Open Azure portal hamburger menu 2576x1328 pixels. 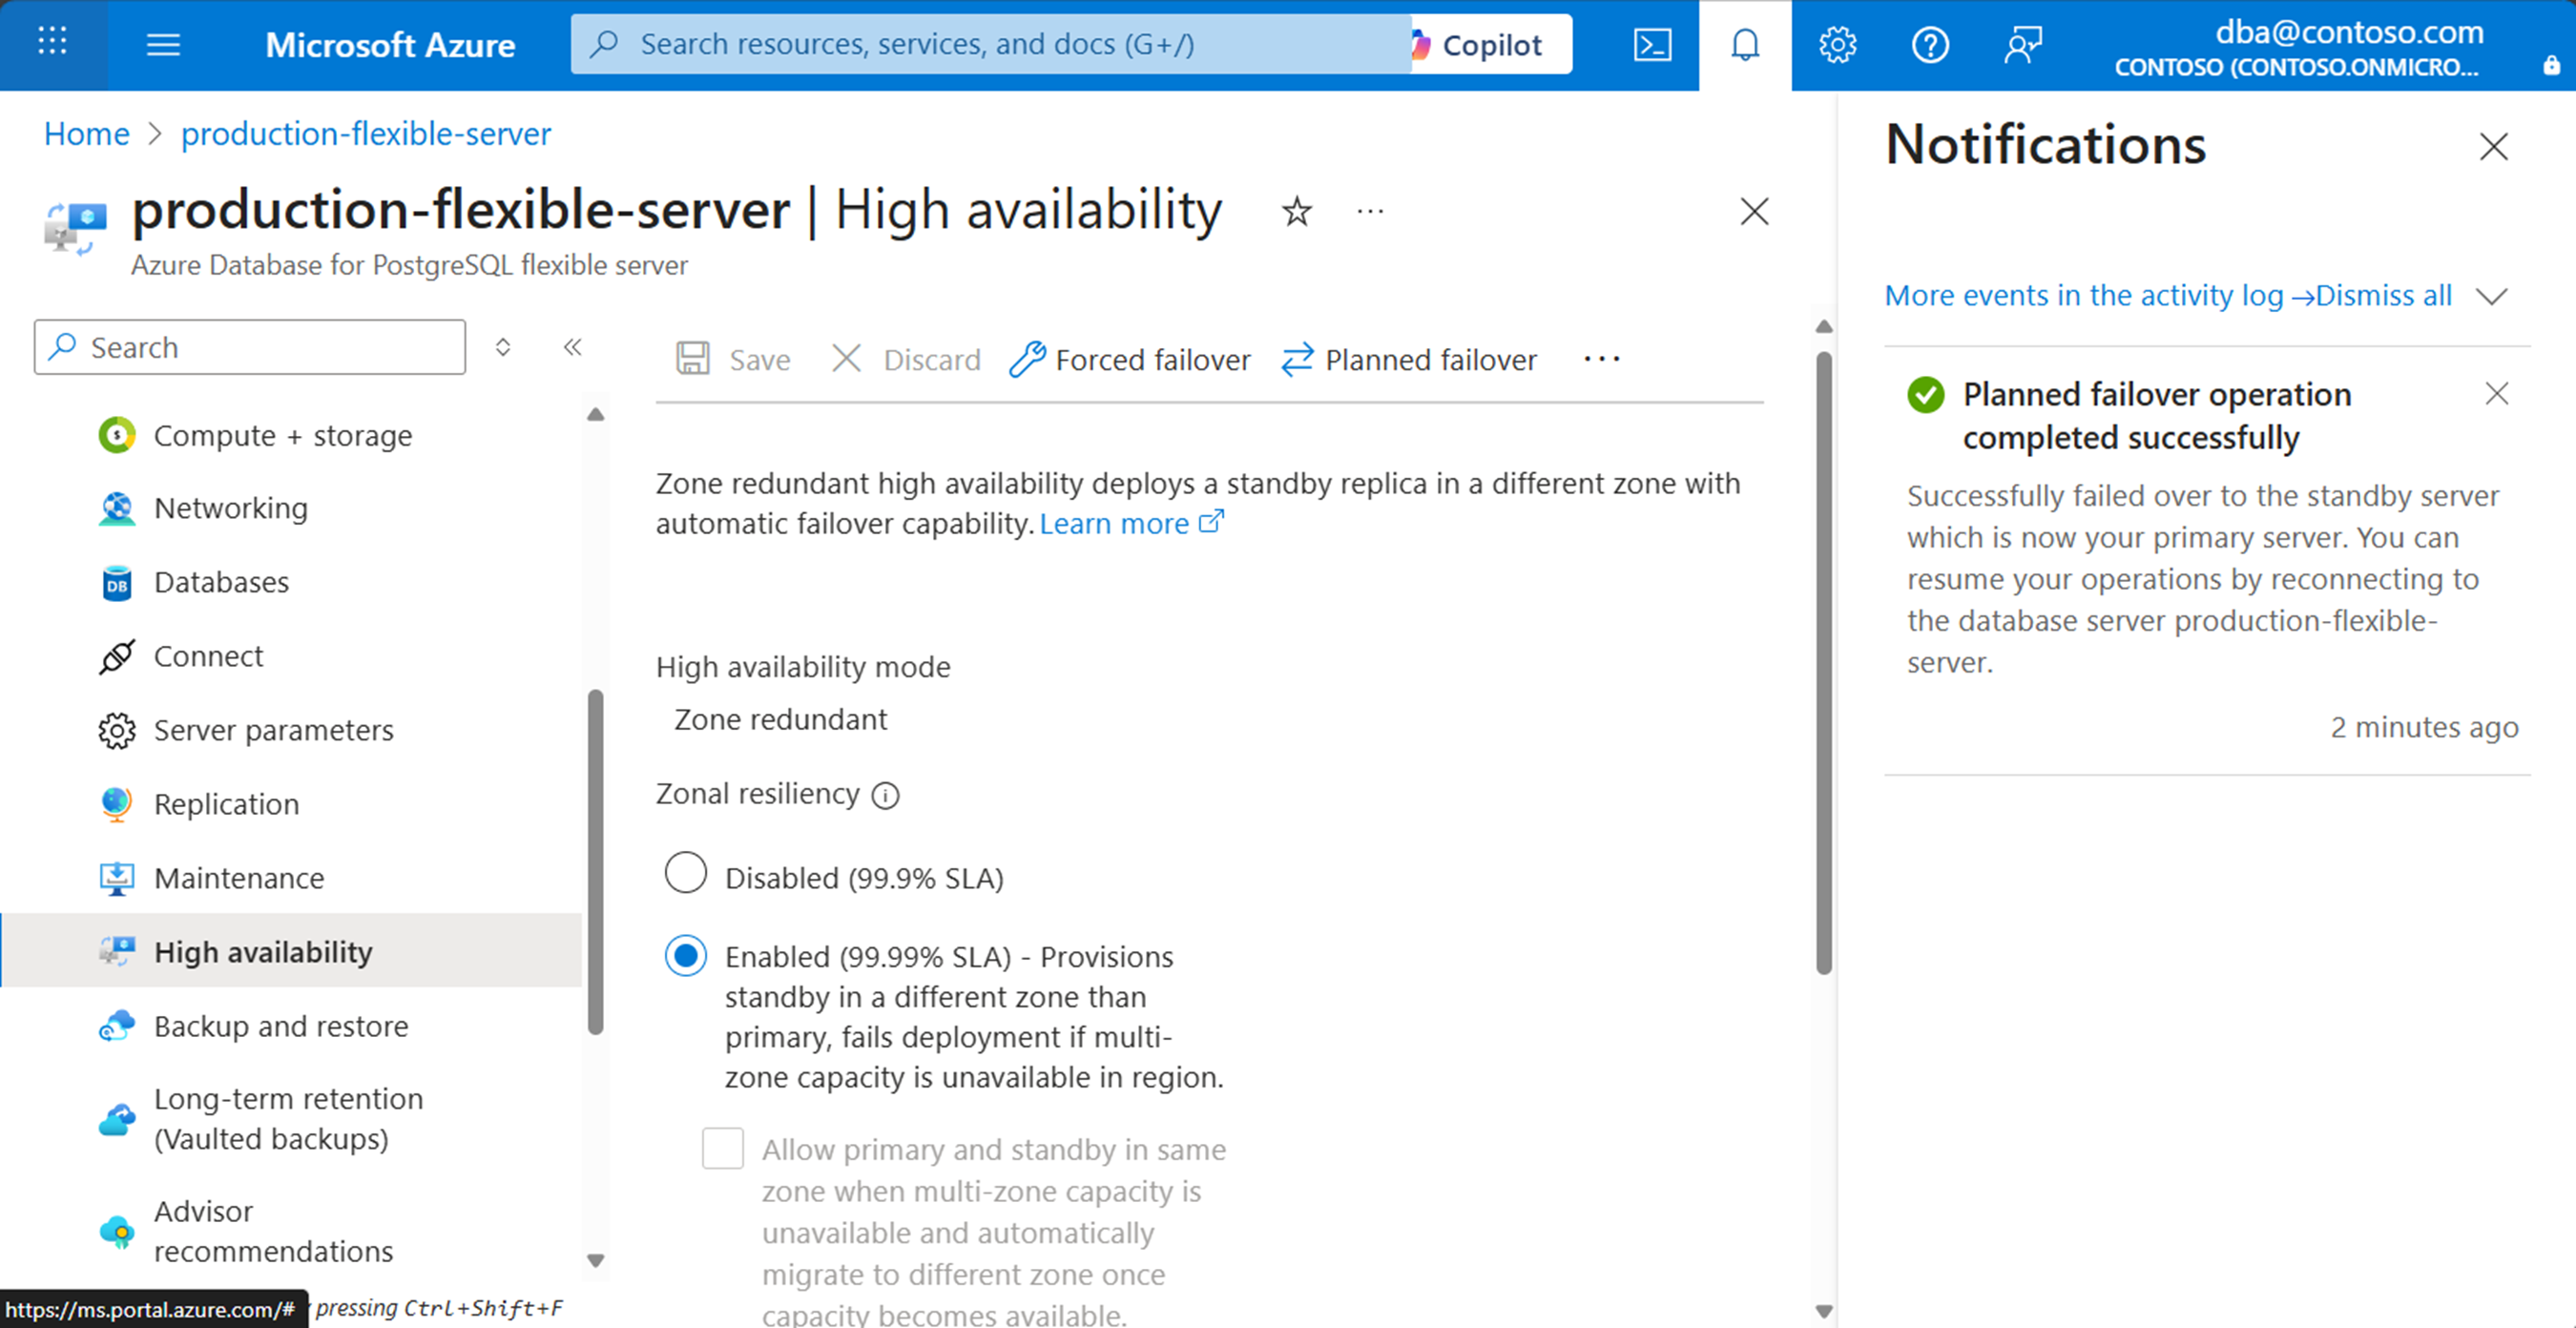163,45
